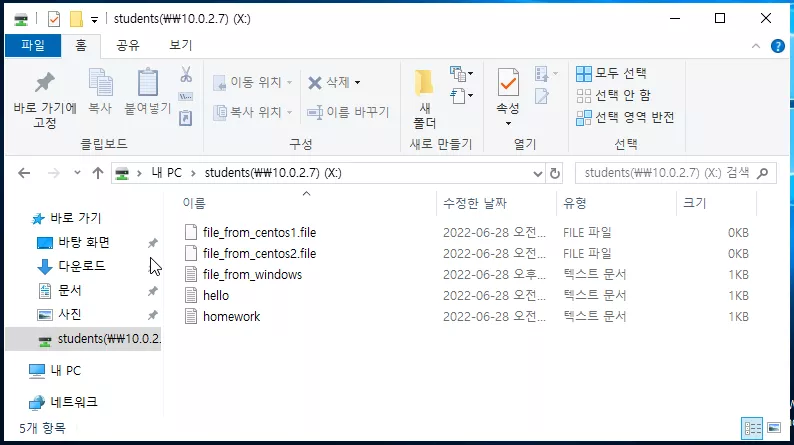Click the Properties (속성) checkmark icon

point(508,82)
